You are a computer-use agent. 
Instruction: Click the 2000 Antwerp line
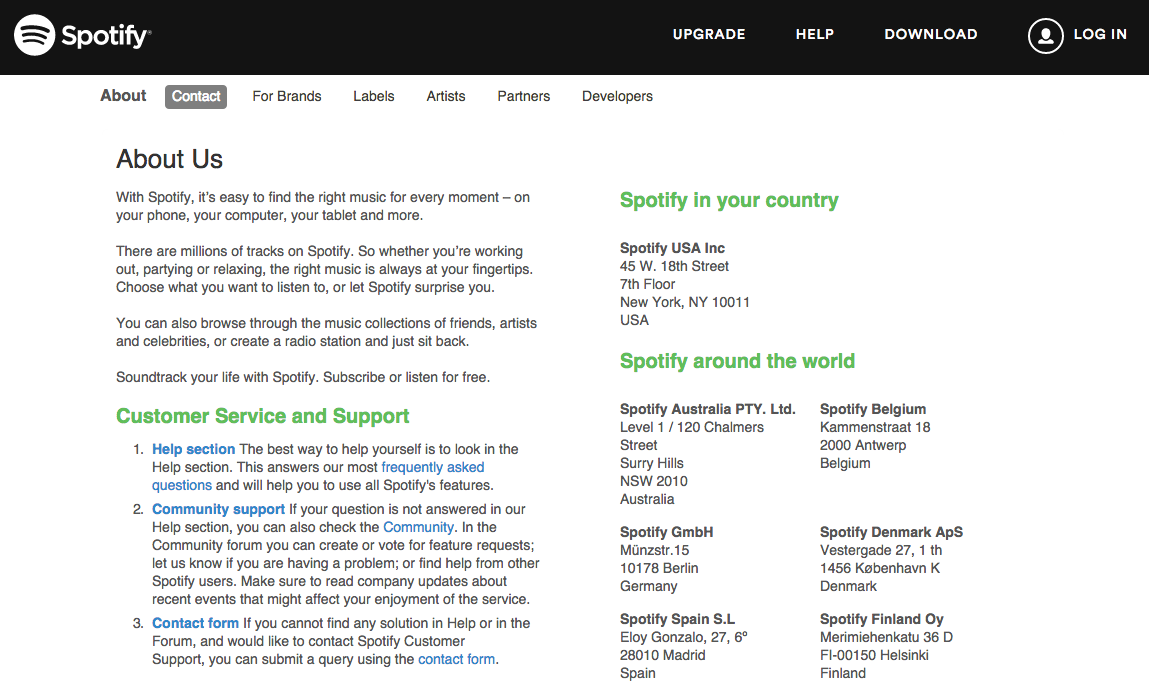(862, 446)
